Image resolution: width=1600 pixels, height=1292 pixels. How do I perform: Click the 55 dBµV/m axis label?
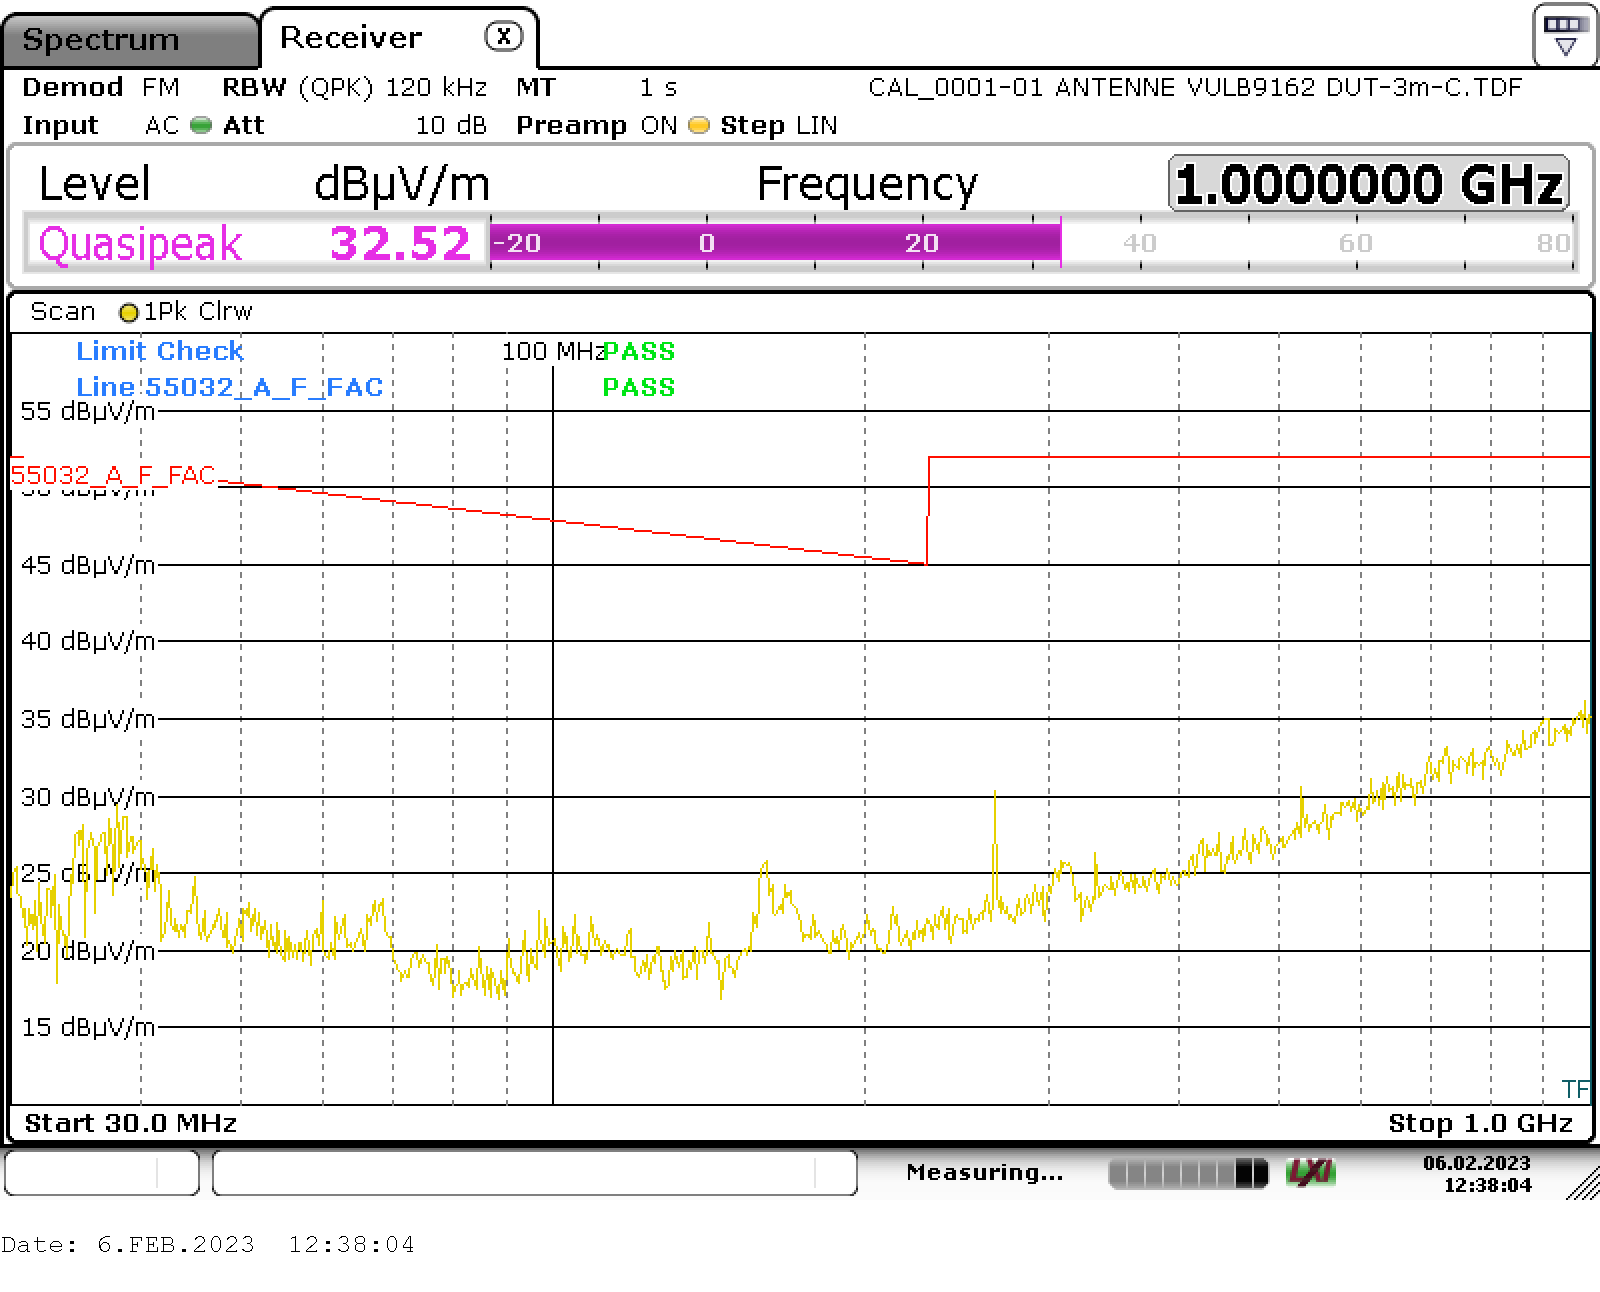pos(88,411)
